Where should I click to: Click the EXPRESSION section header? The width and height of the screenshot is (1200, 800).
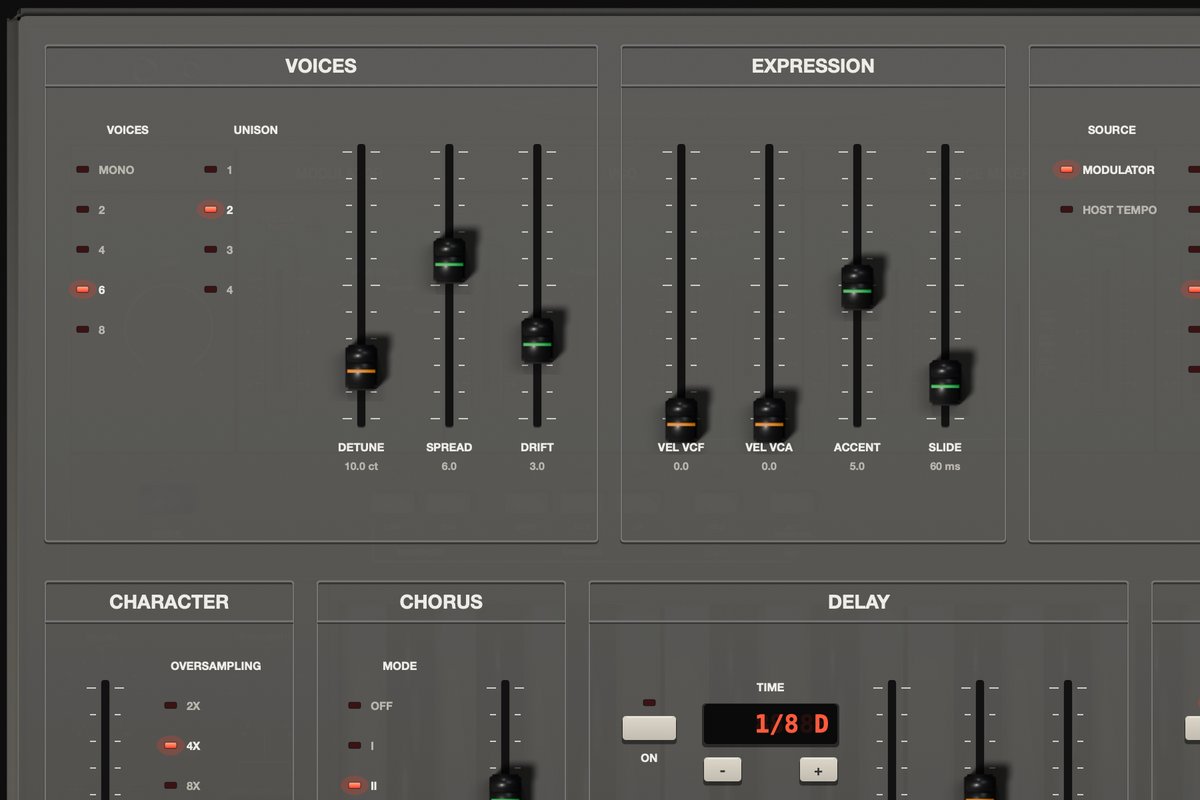click(813, 66)
